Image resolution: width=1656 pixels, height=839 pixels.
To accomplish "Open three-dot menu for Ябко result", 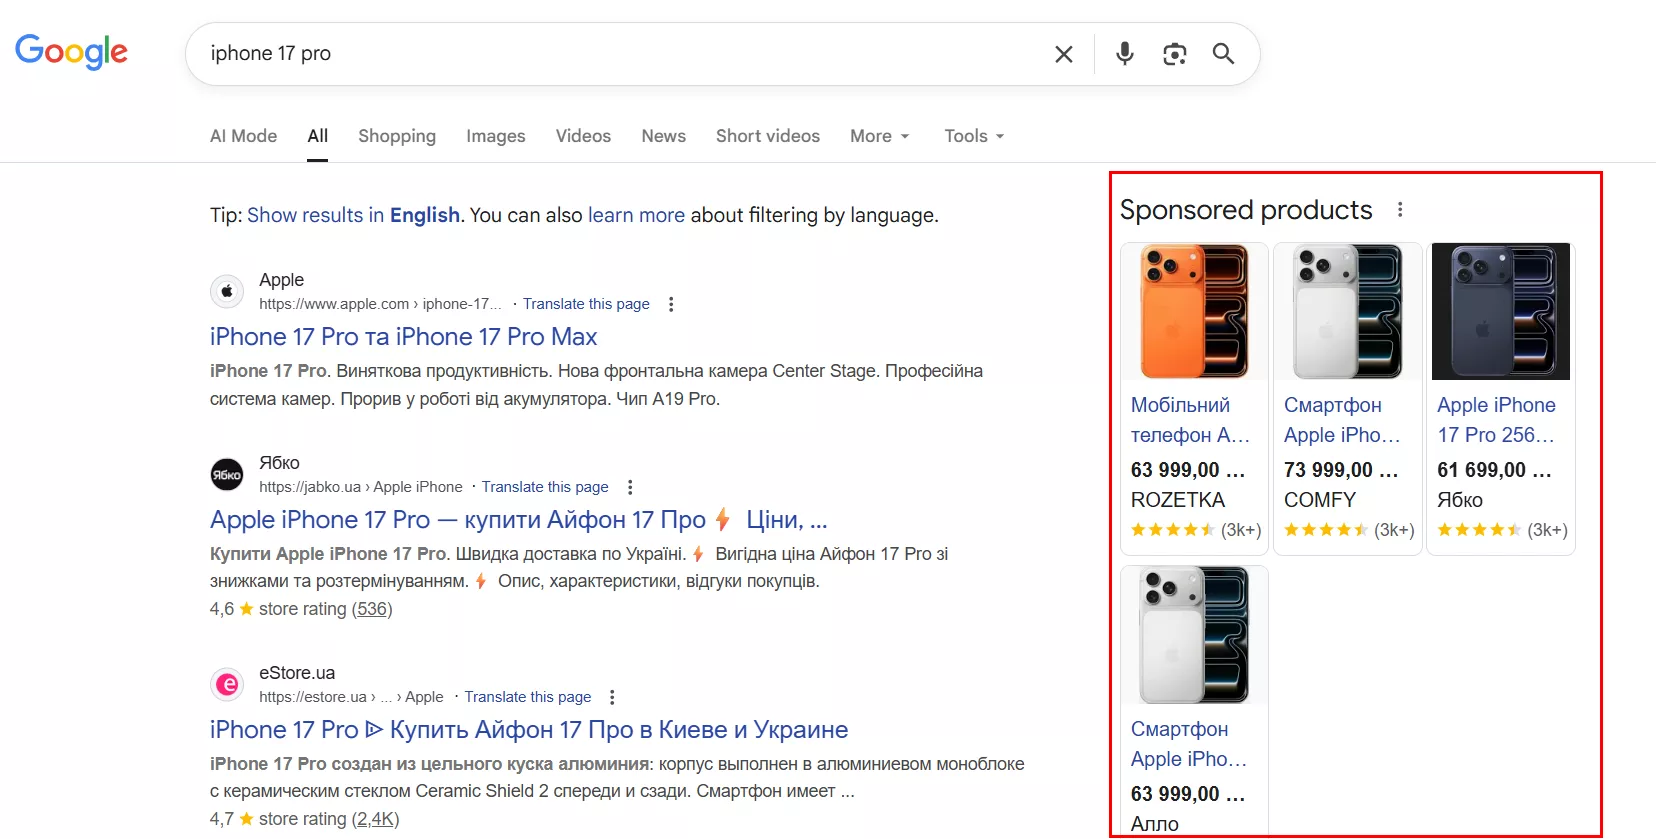I will pos(630,487).
